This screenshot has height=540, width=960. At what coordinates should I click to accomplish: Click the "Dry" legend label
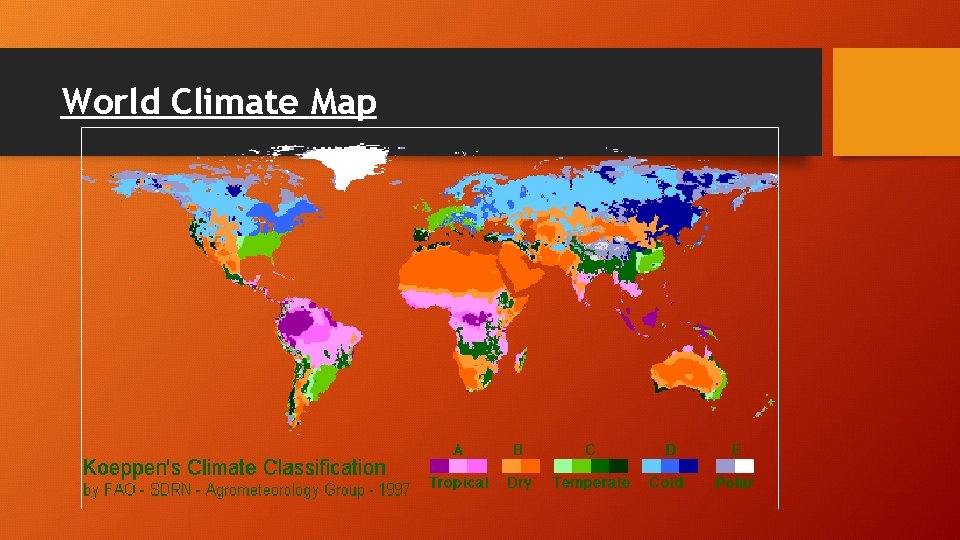[519, 482]
